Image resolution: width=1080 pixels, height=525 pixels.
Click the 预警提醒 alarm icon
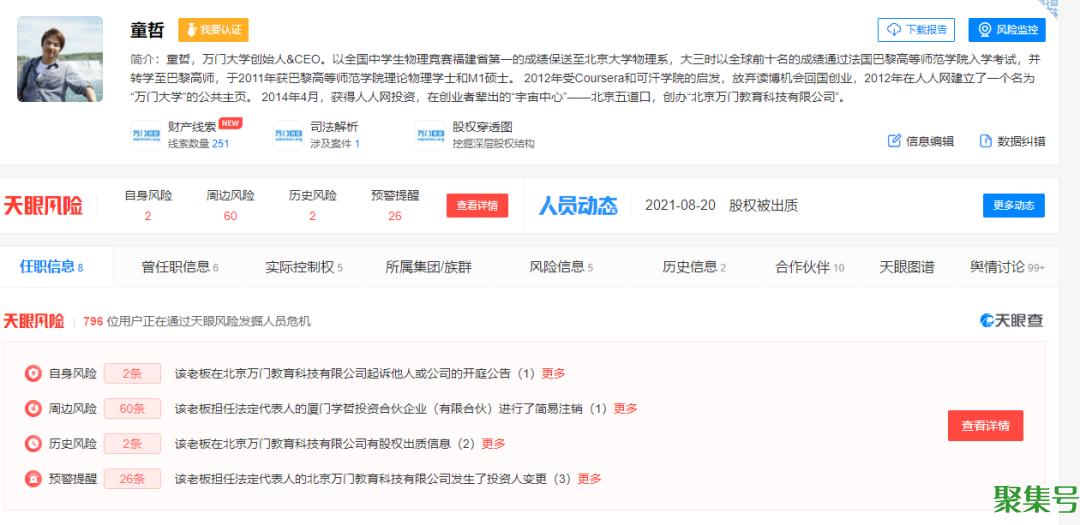pos(33,479)
